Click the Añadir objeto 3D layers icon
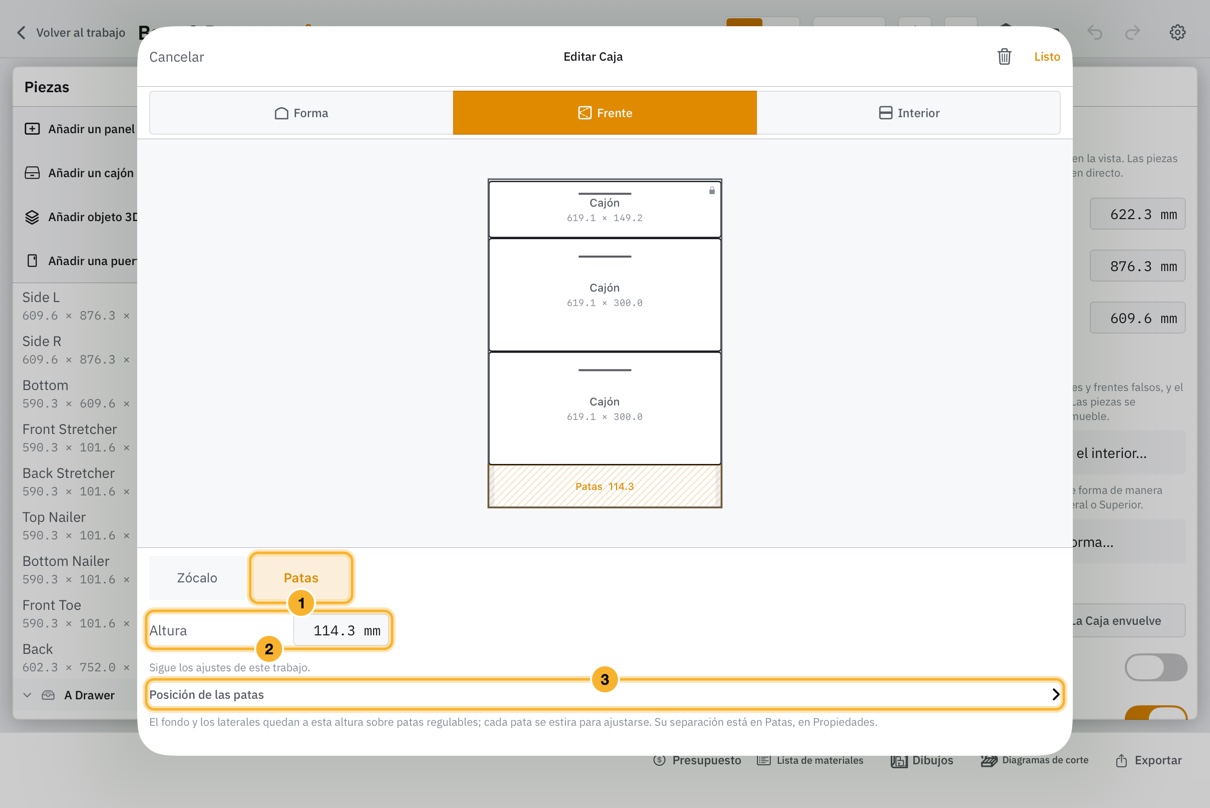The height and width of the screenshot is (808, 1210). [x=32, y=217]
